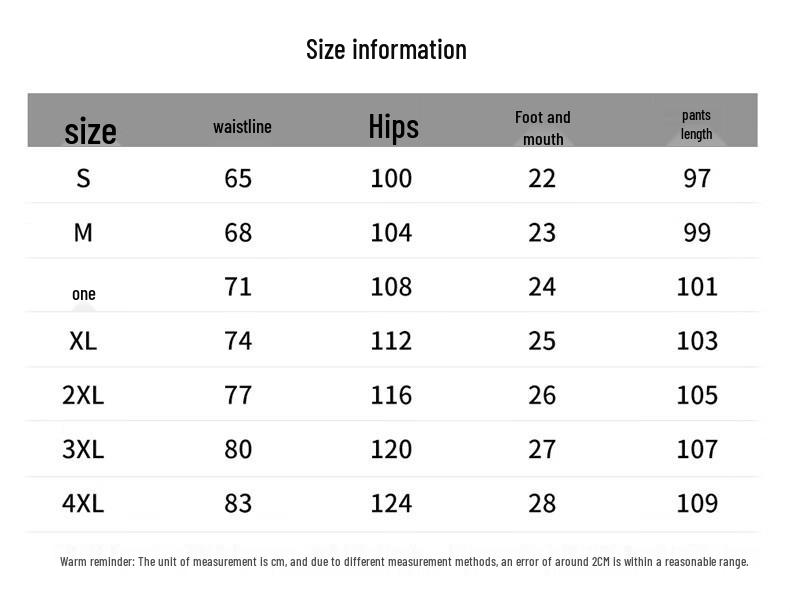This screenshot has height=613, width=790.
Task: Click waistline value 65
Action: point(238,178)
